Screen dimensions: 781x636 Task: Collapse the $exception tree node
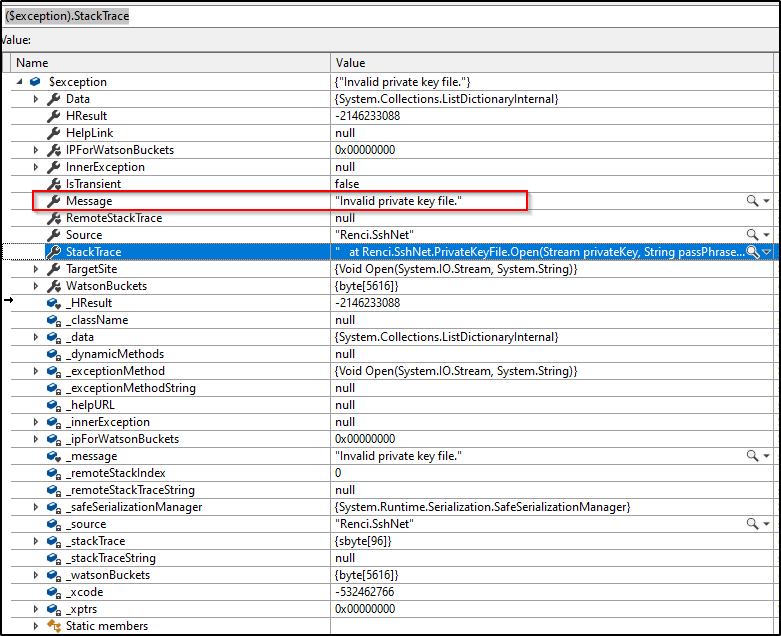tap(19, 82)
